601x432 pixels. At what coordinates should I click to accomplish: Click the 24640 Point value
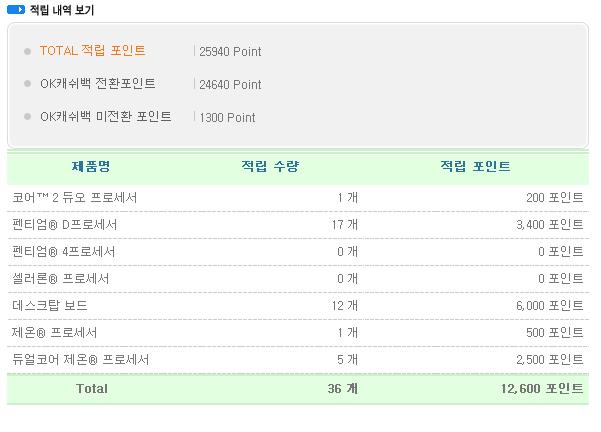point(230,84)
